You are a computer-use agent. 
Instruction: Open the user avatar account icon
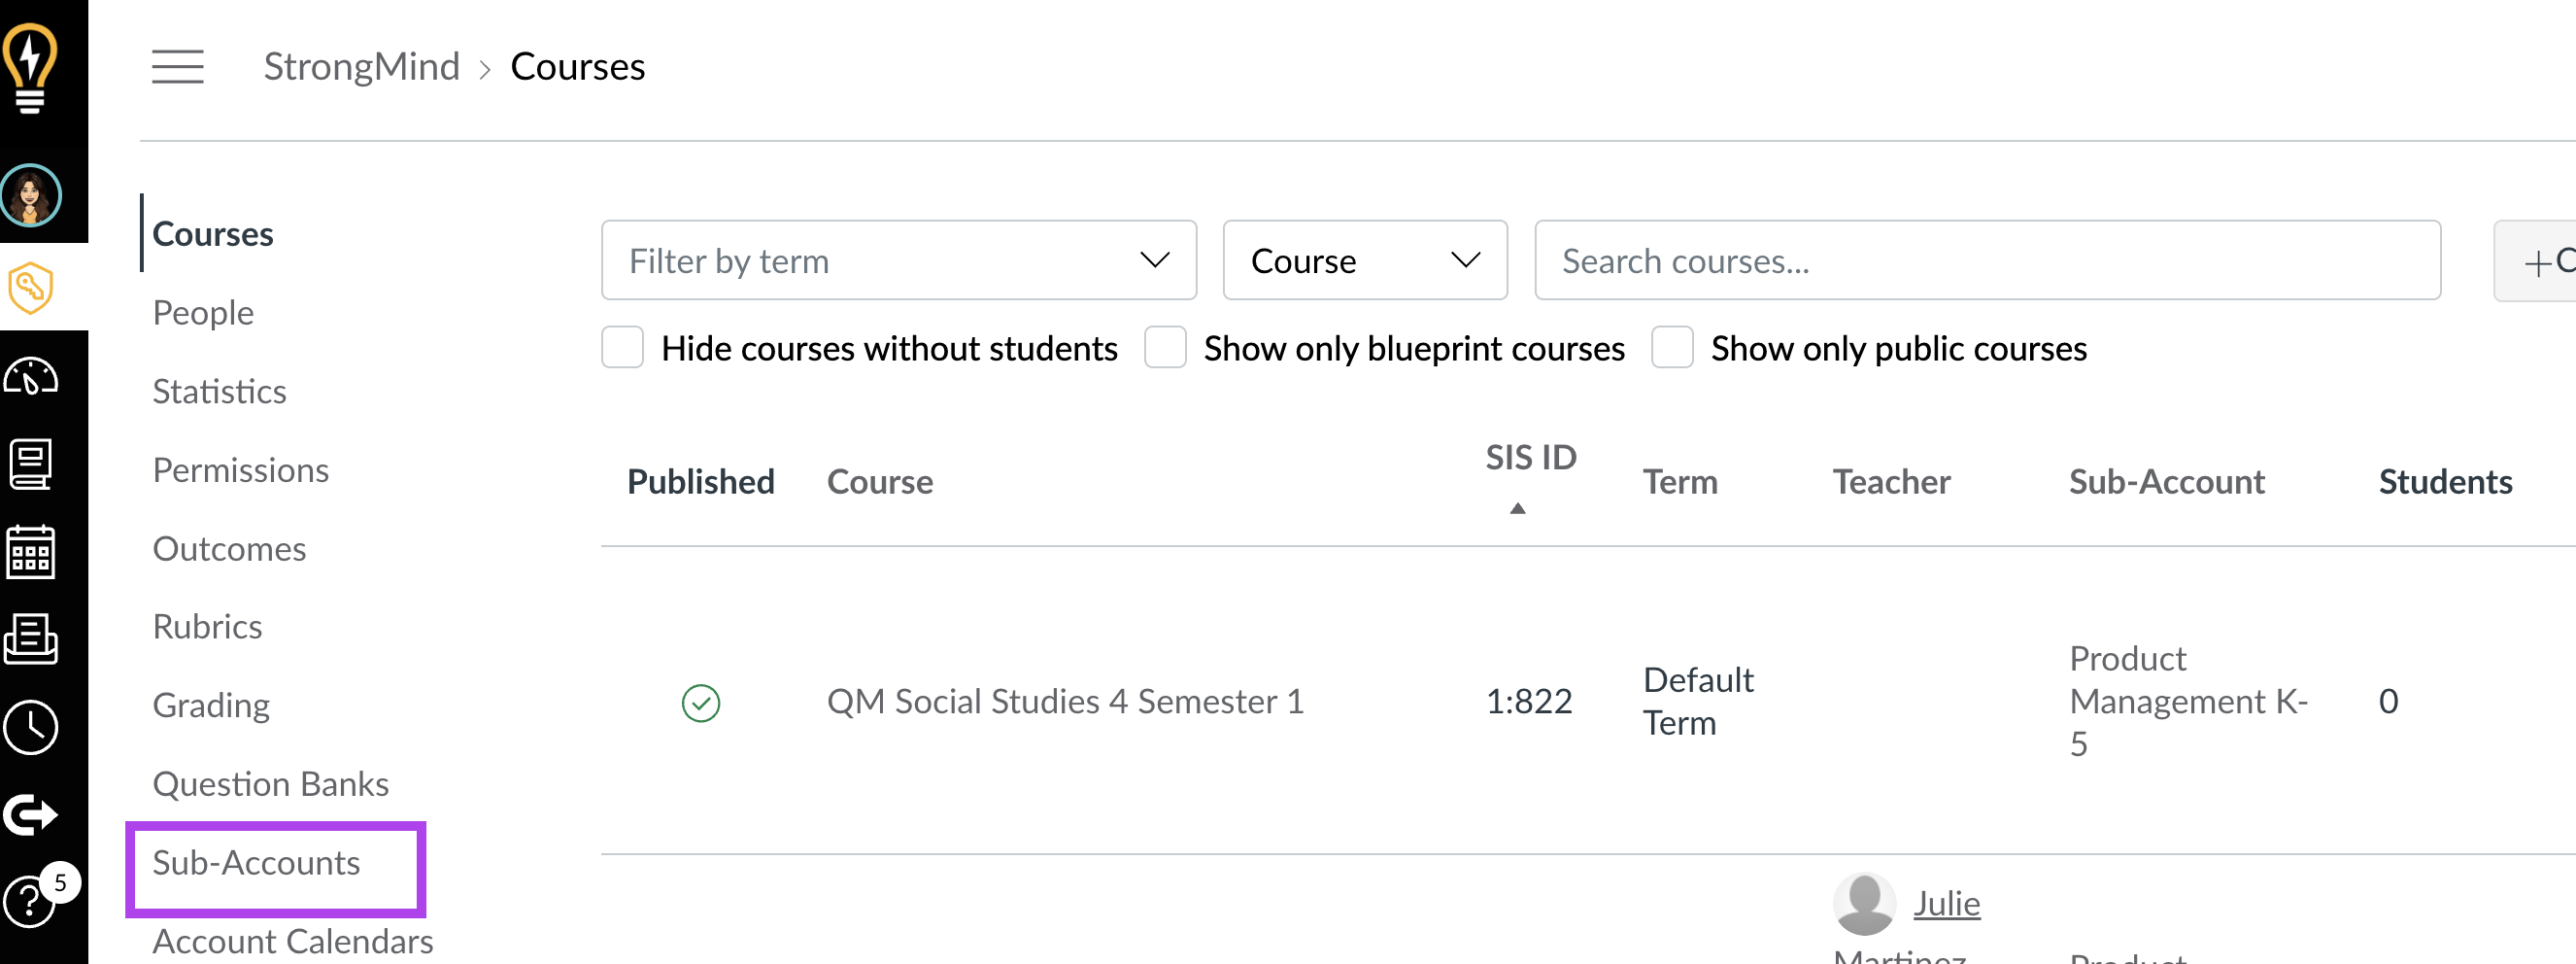(x=31, y=196)
